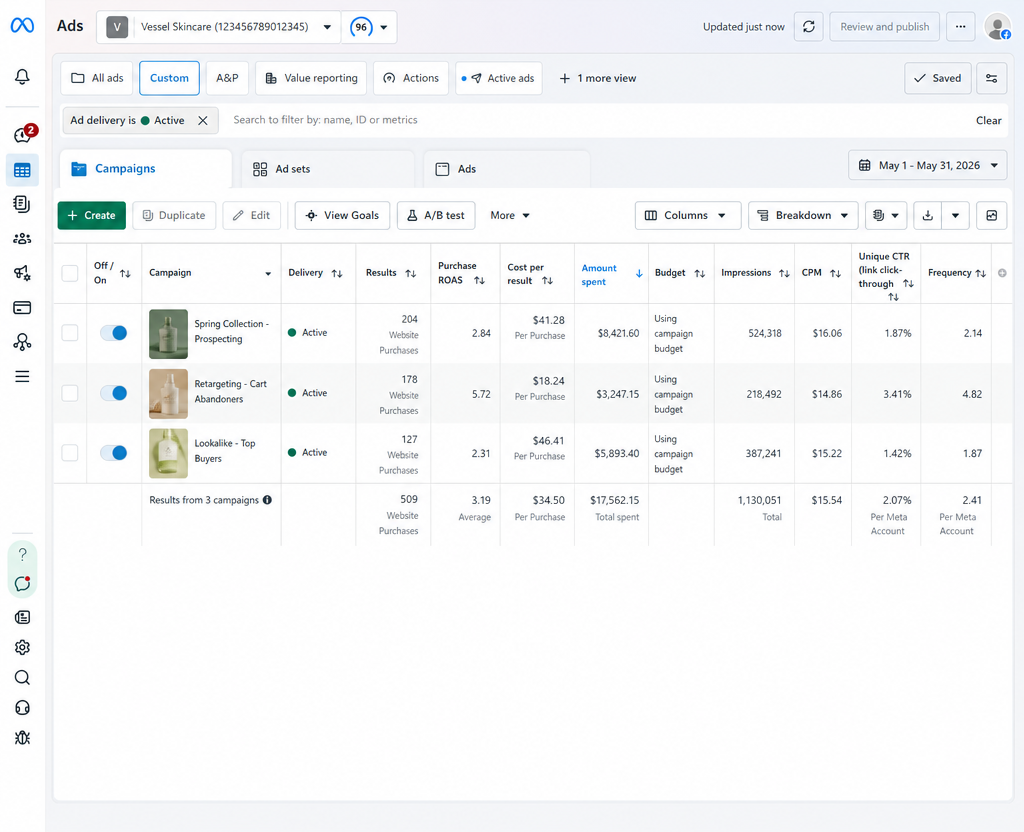The image size is (1024, 832).
Task: Open Spring Collection campaign thumbnail
Action: pyautogui.click(x=168, y=334)
